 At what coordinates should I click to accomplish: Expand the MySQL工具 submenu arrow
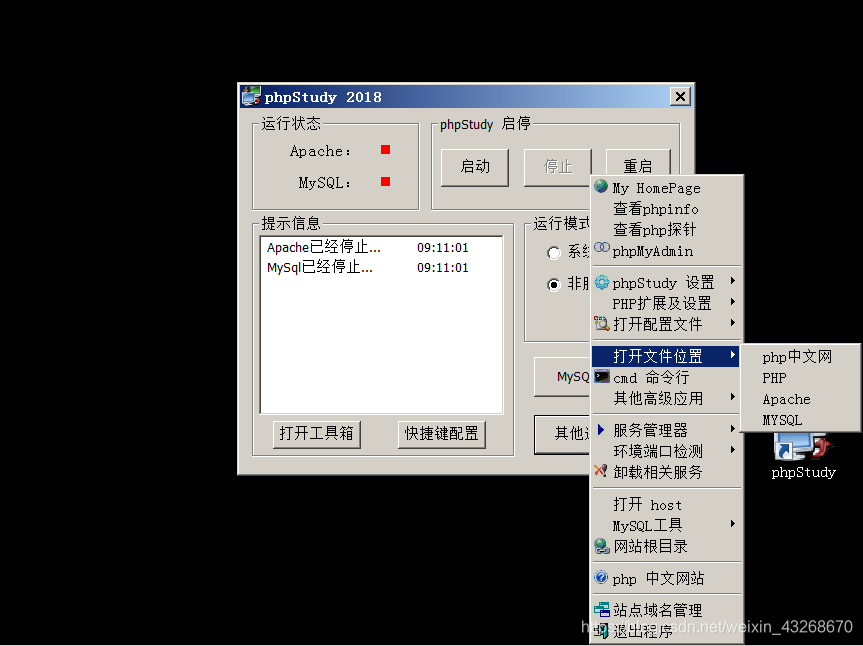click(x=733, y=524)
